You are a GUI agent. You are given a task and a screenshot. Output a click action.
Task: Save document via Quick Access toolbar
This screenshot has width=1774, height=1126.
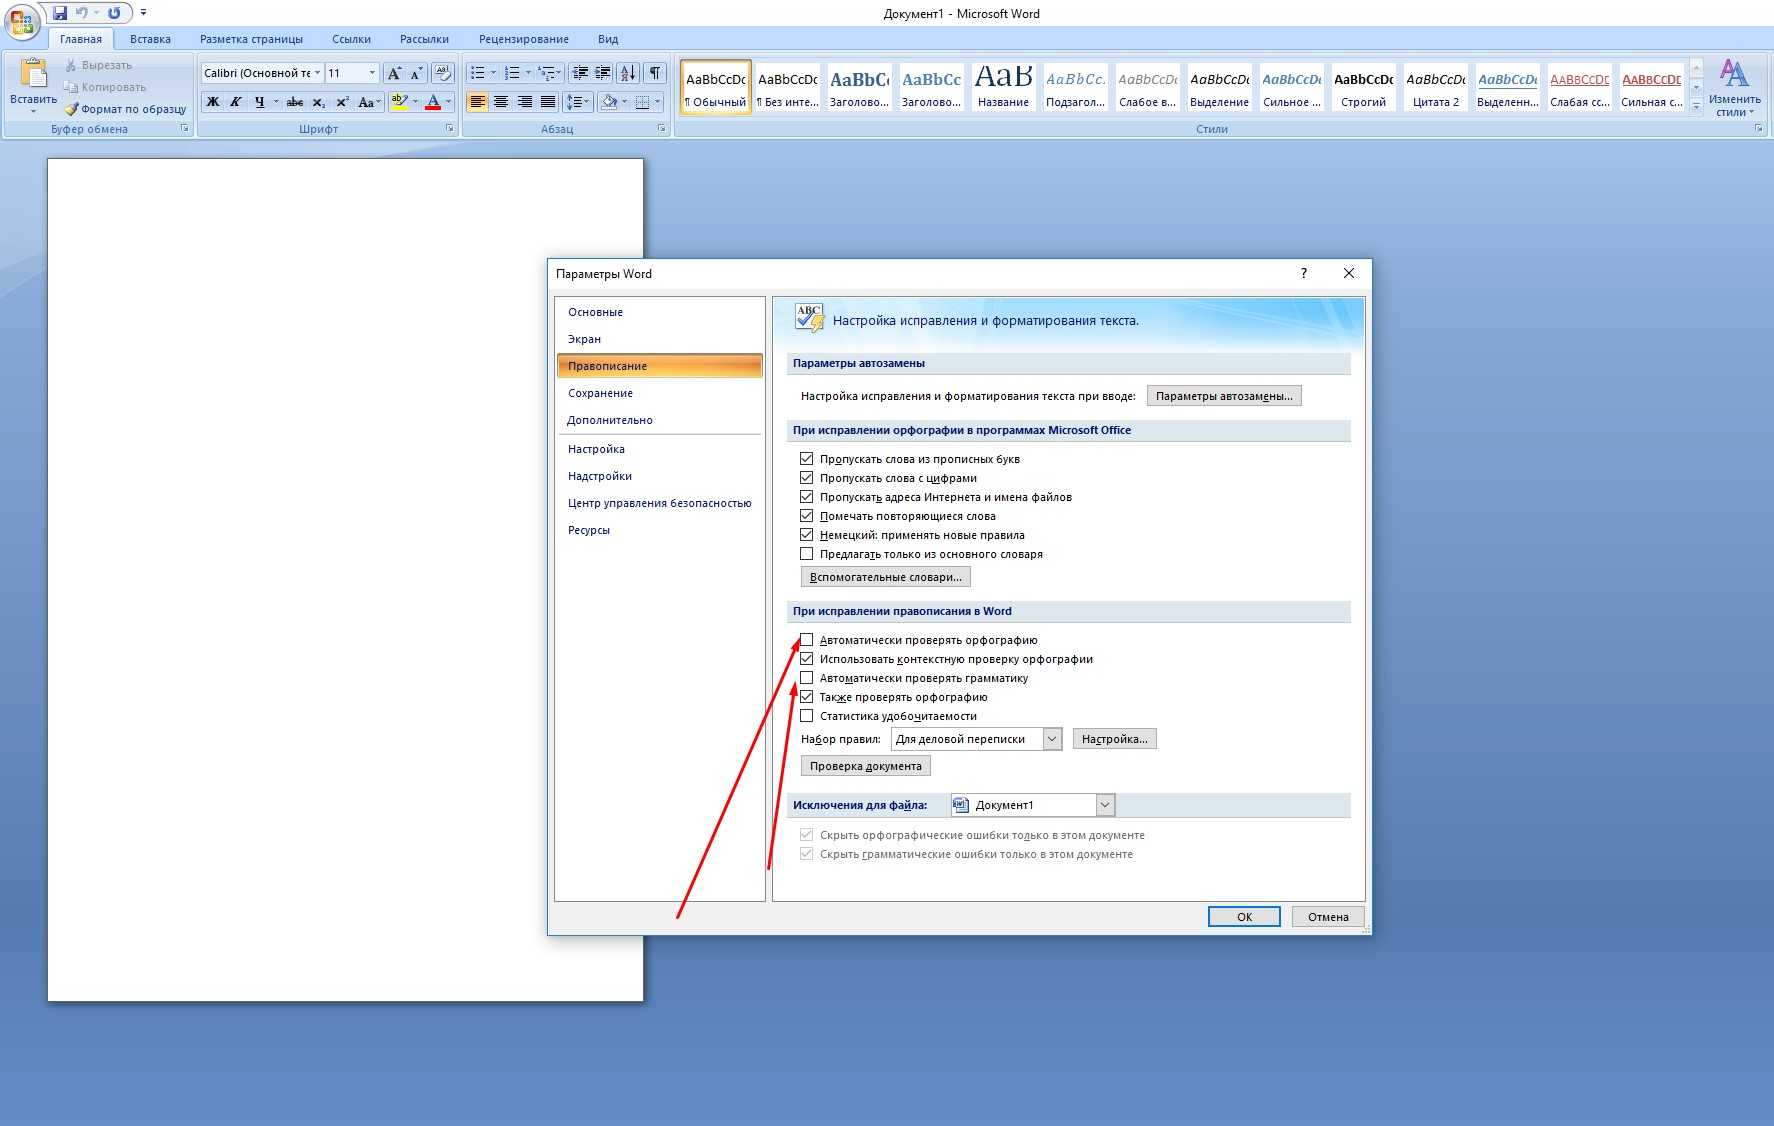pyautogui.click(x=60, y=13)
